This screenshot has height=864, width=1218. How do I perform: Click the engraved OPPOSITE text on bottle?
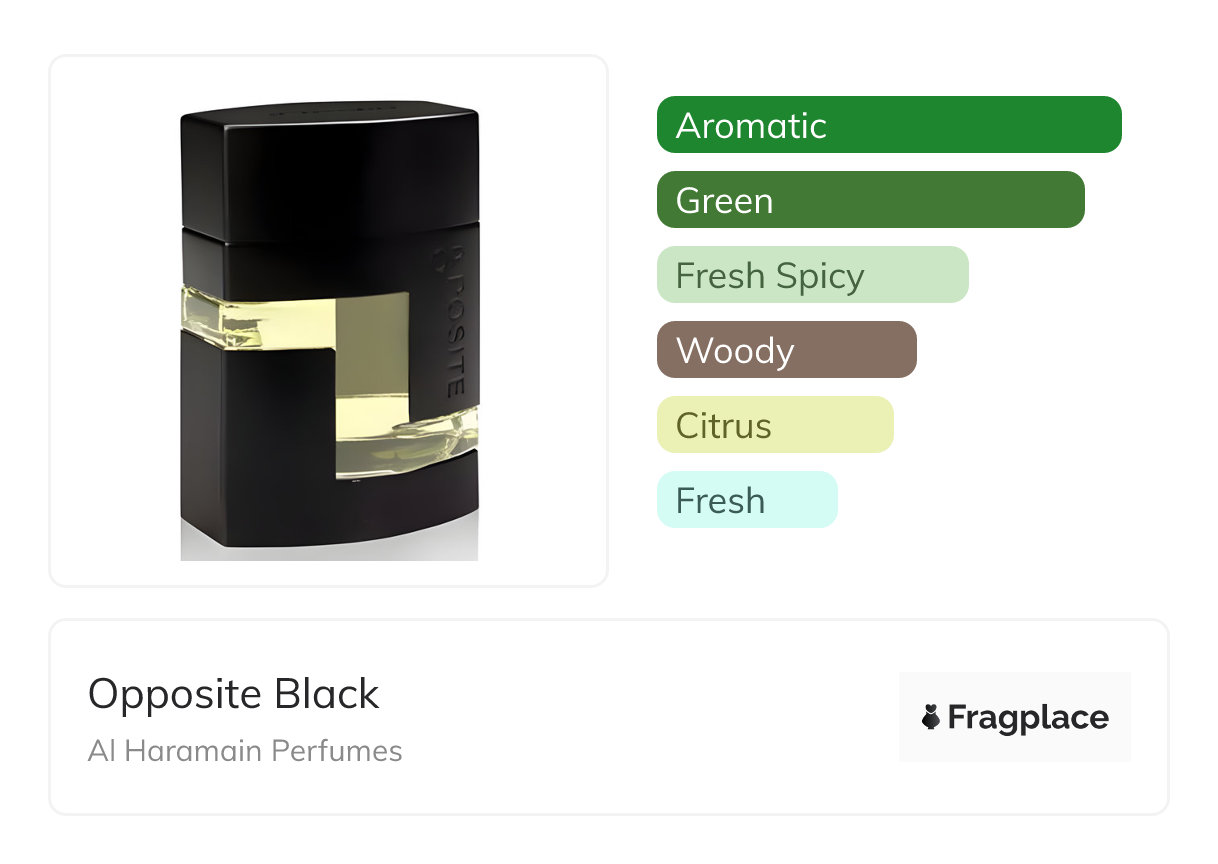[453, 320]
